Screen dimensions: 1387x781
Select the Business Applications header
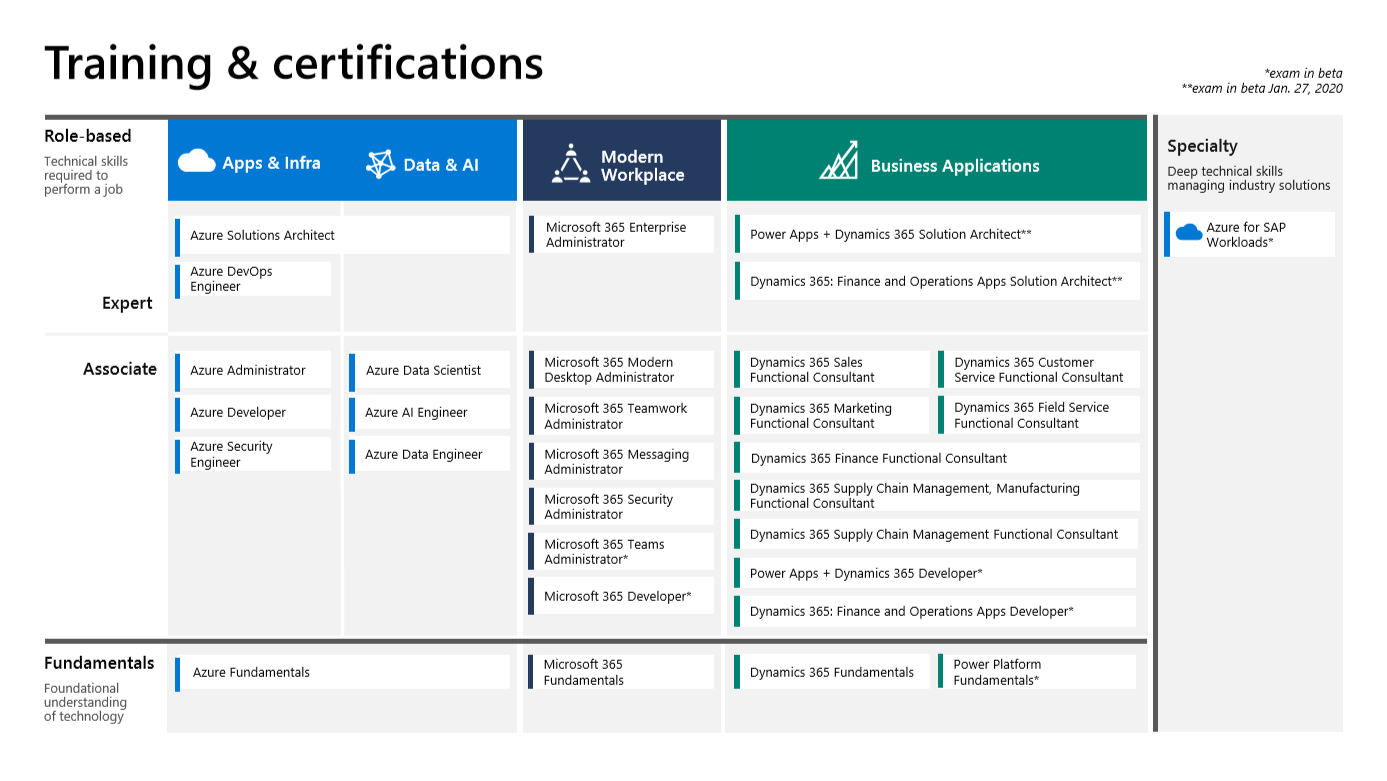[x=936, y=160]
